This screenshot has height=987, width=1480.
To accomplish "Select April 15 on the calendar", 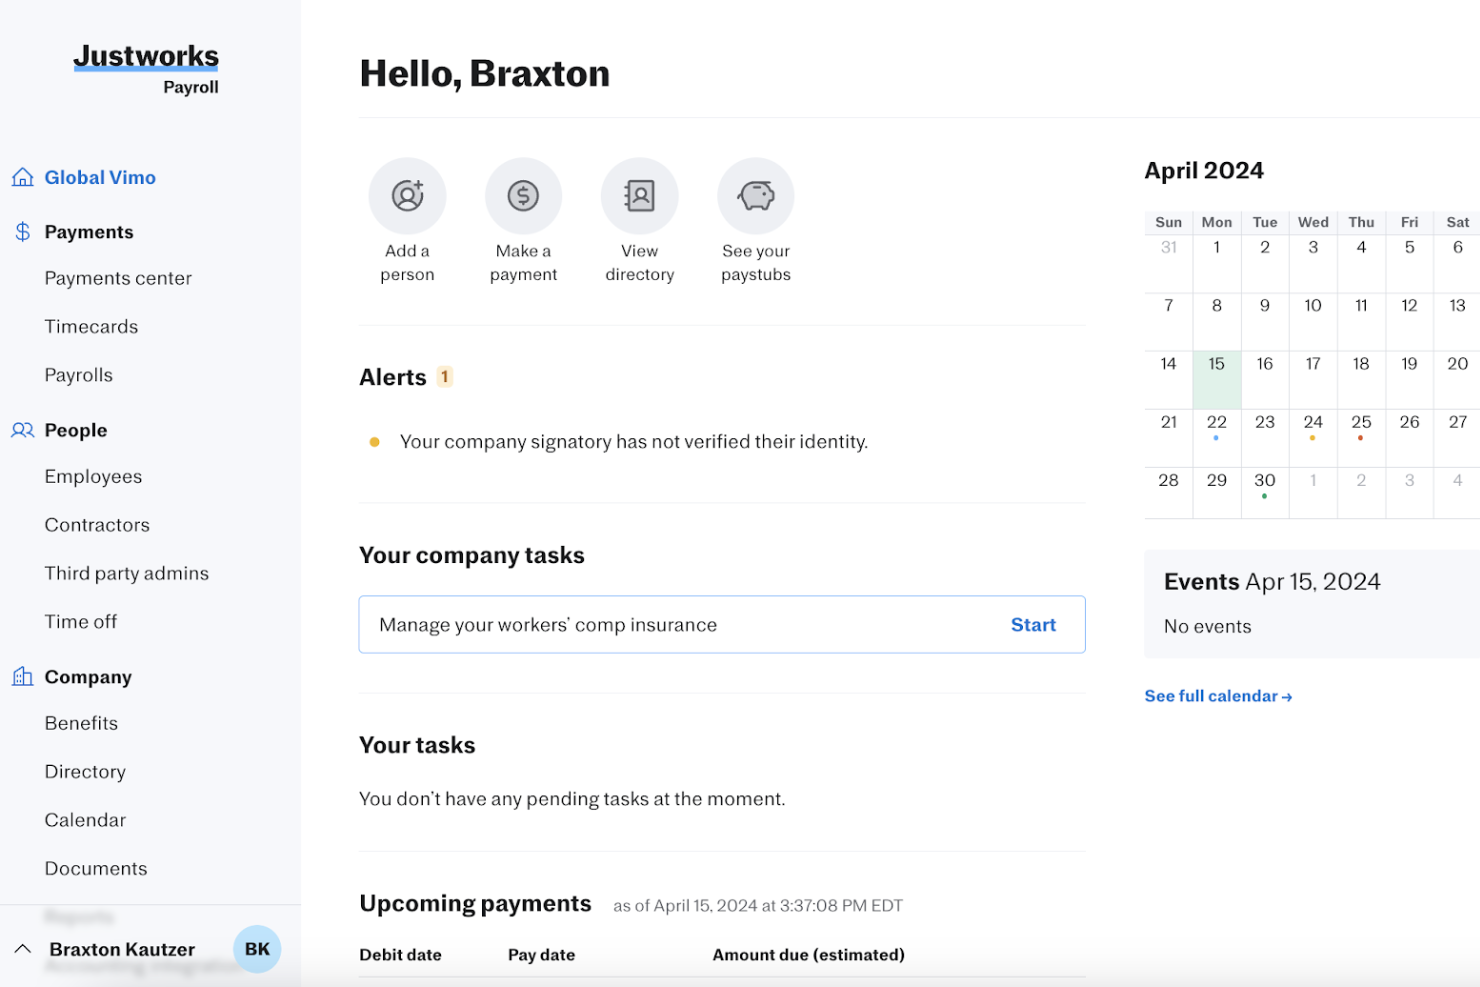I will tap(1217, 364).
